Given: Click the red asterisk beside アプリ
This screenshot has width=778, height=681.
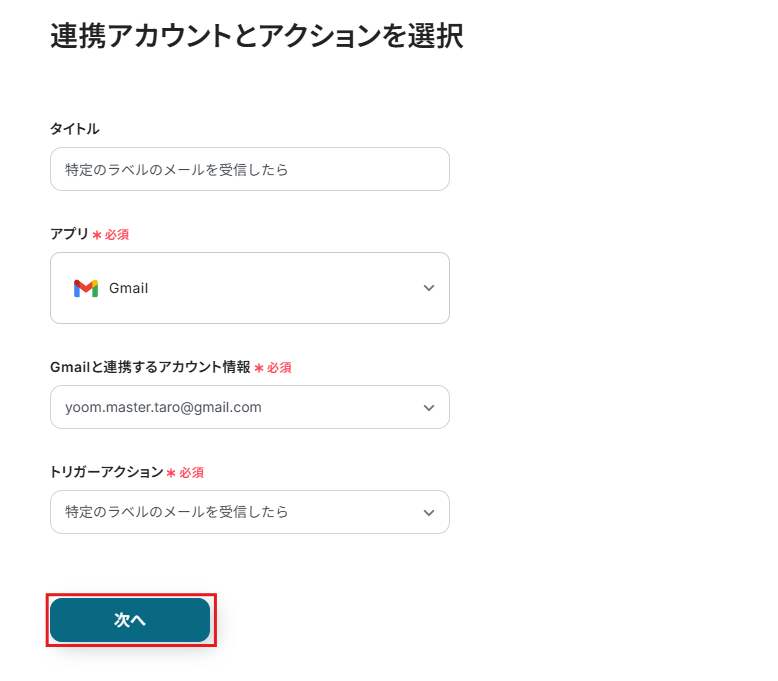Looking at the screenshot, I should pyautogui.click(x=97, y=235).
